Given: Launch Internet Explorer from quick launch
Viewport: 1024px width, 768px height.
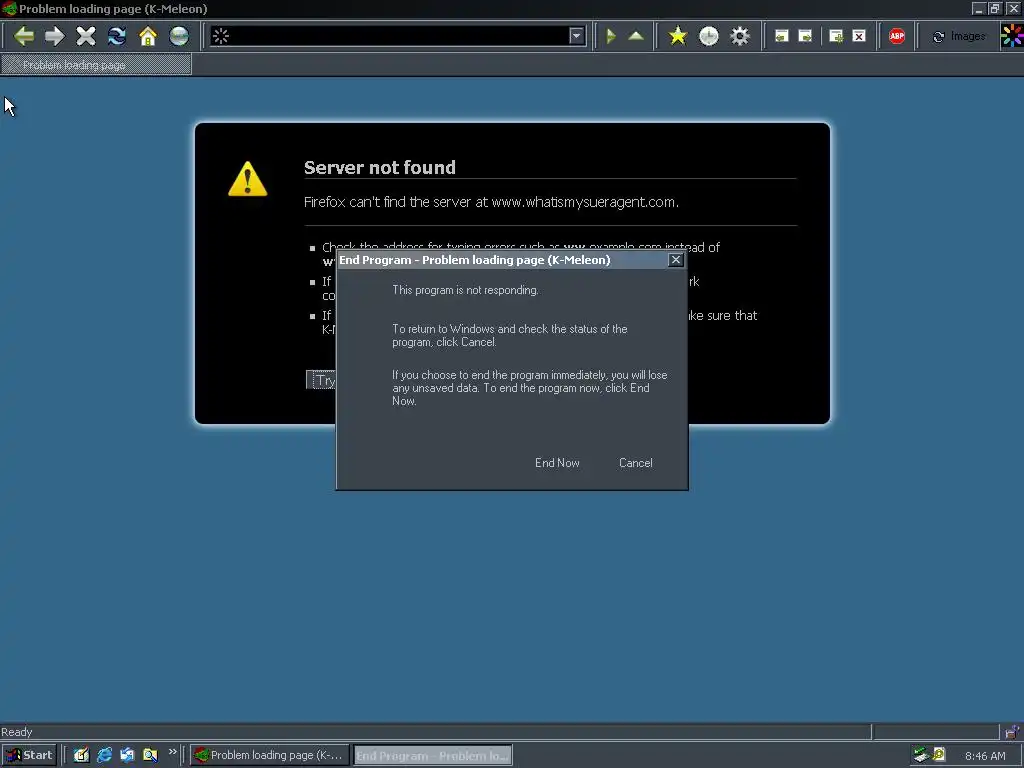Looking at the screenshot, I should tap(104, 755).
